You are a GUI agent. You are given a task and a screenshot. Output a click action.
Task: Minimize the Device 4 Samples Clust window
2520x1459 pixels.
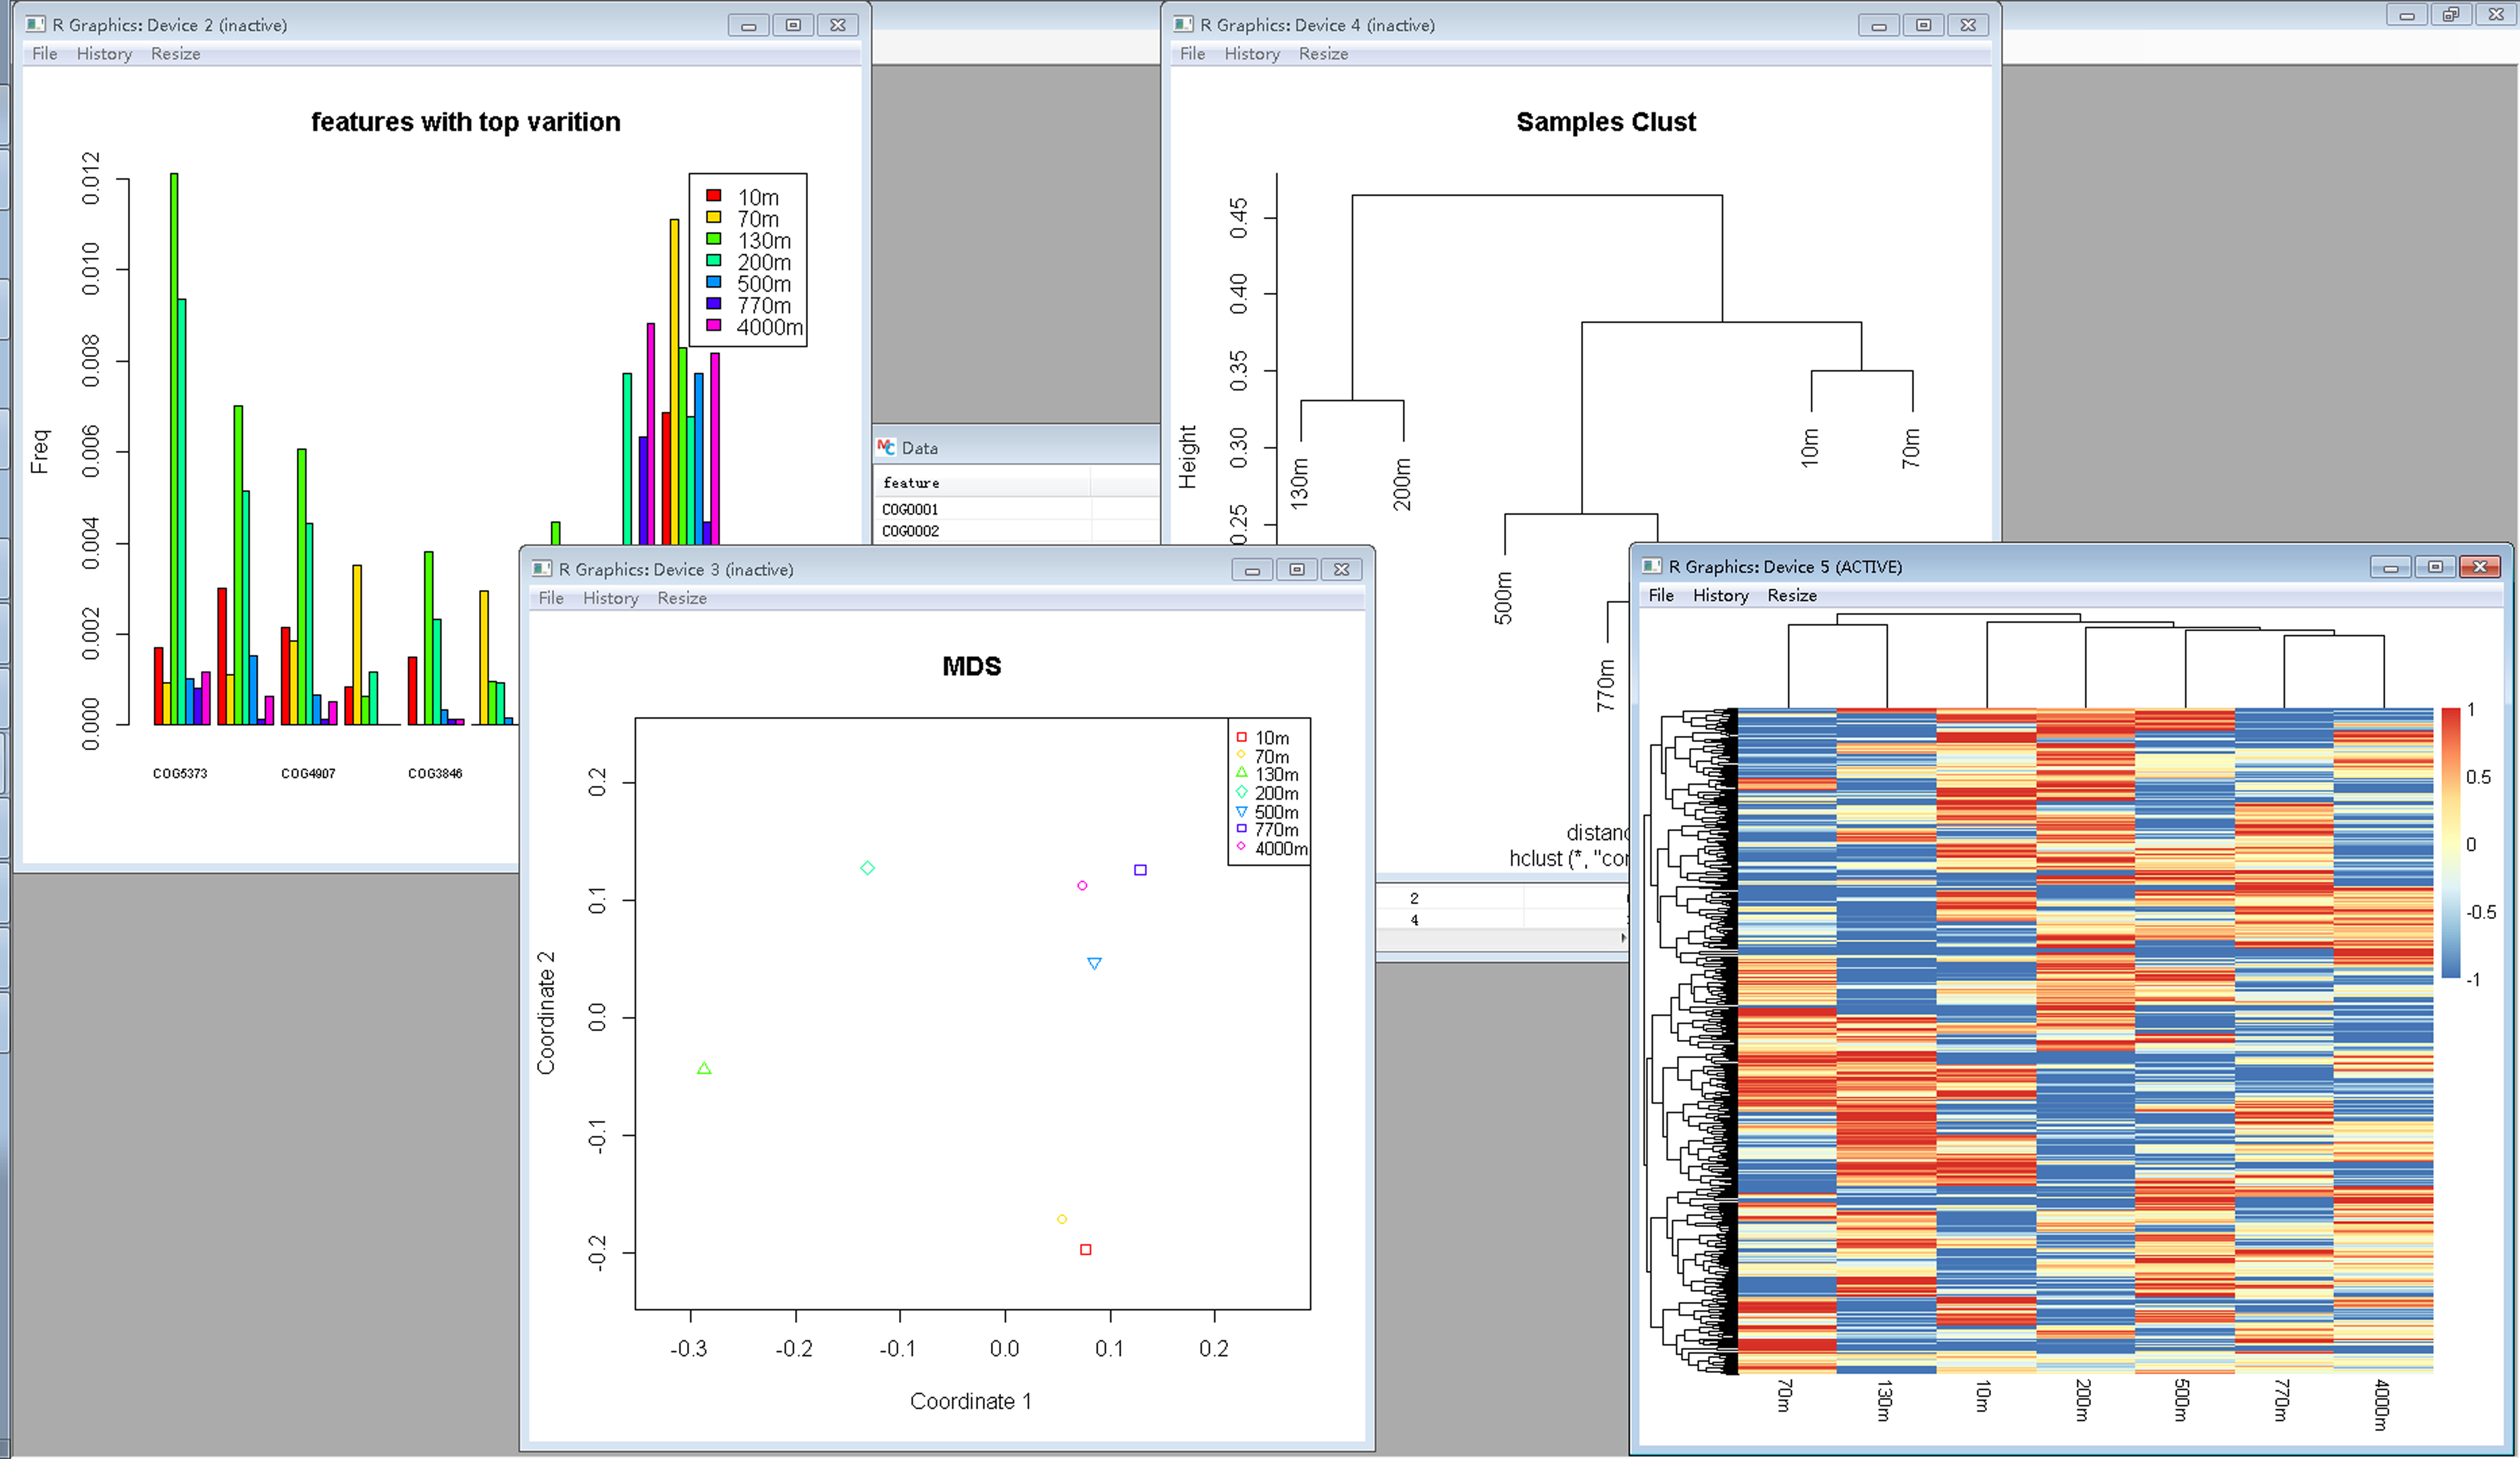point(1878,25)
